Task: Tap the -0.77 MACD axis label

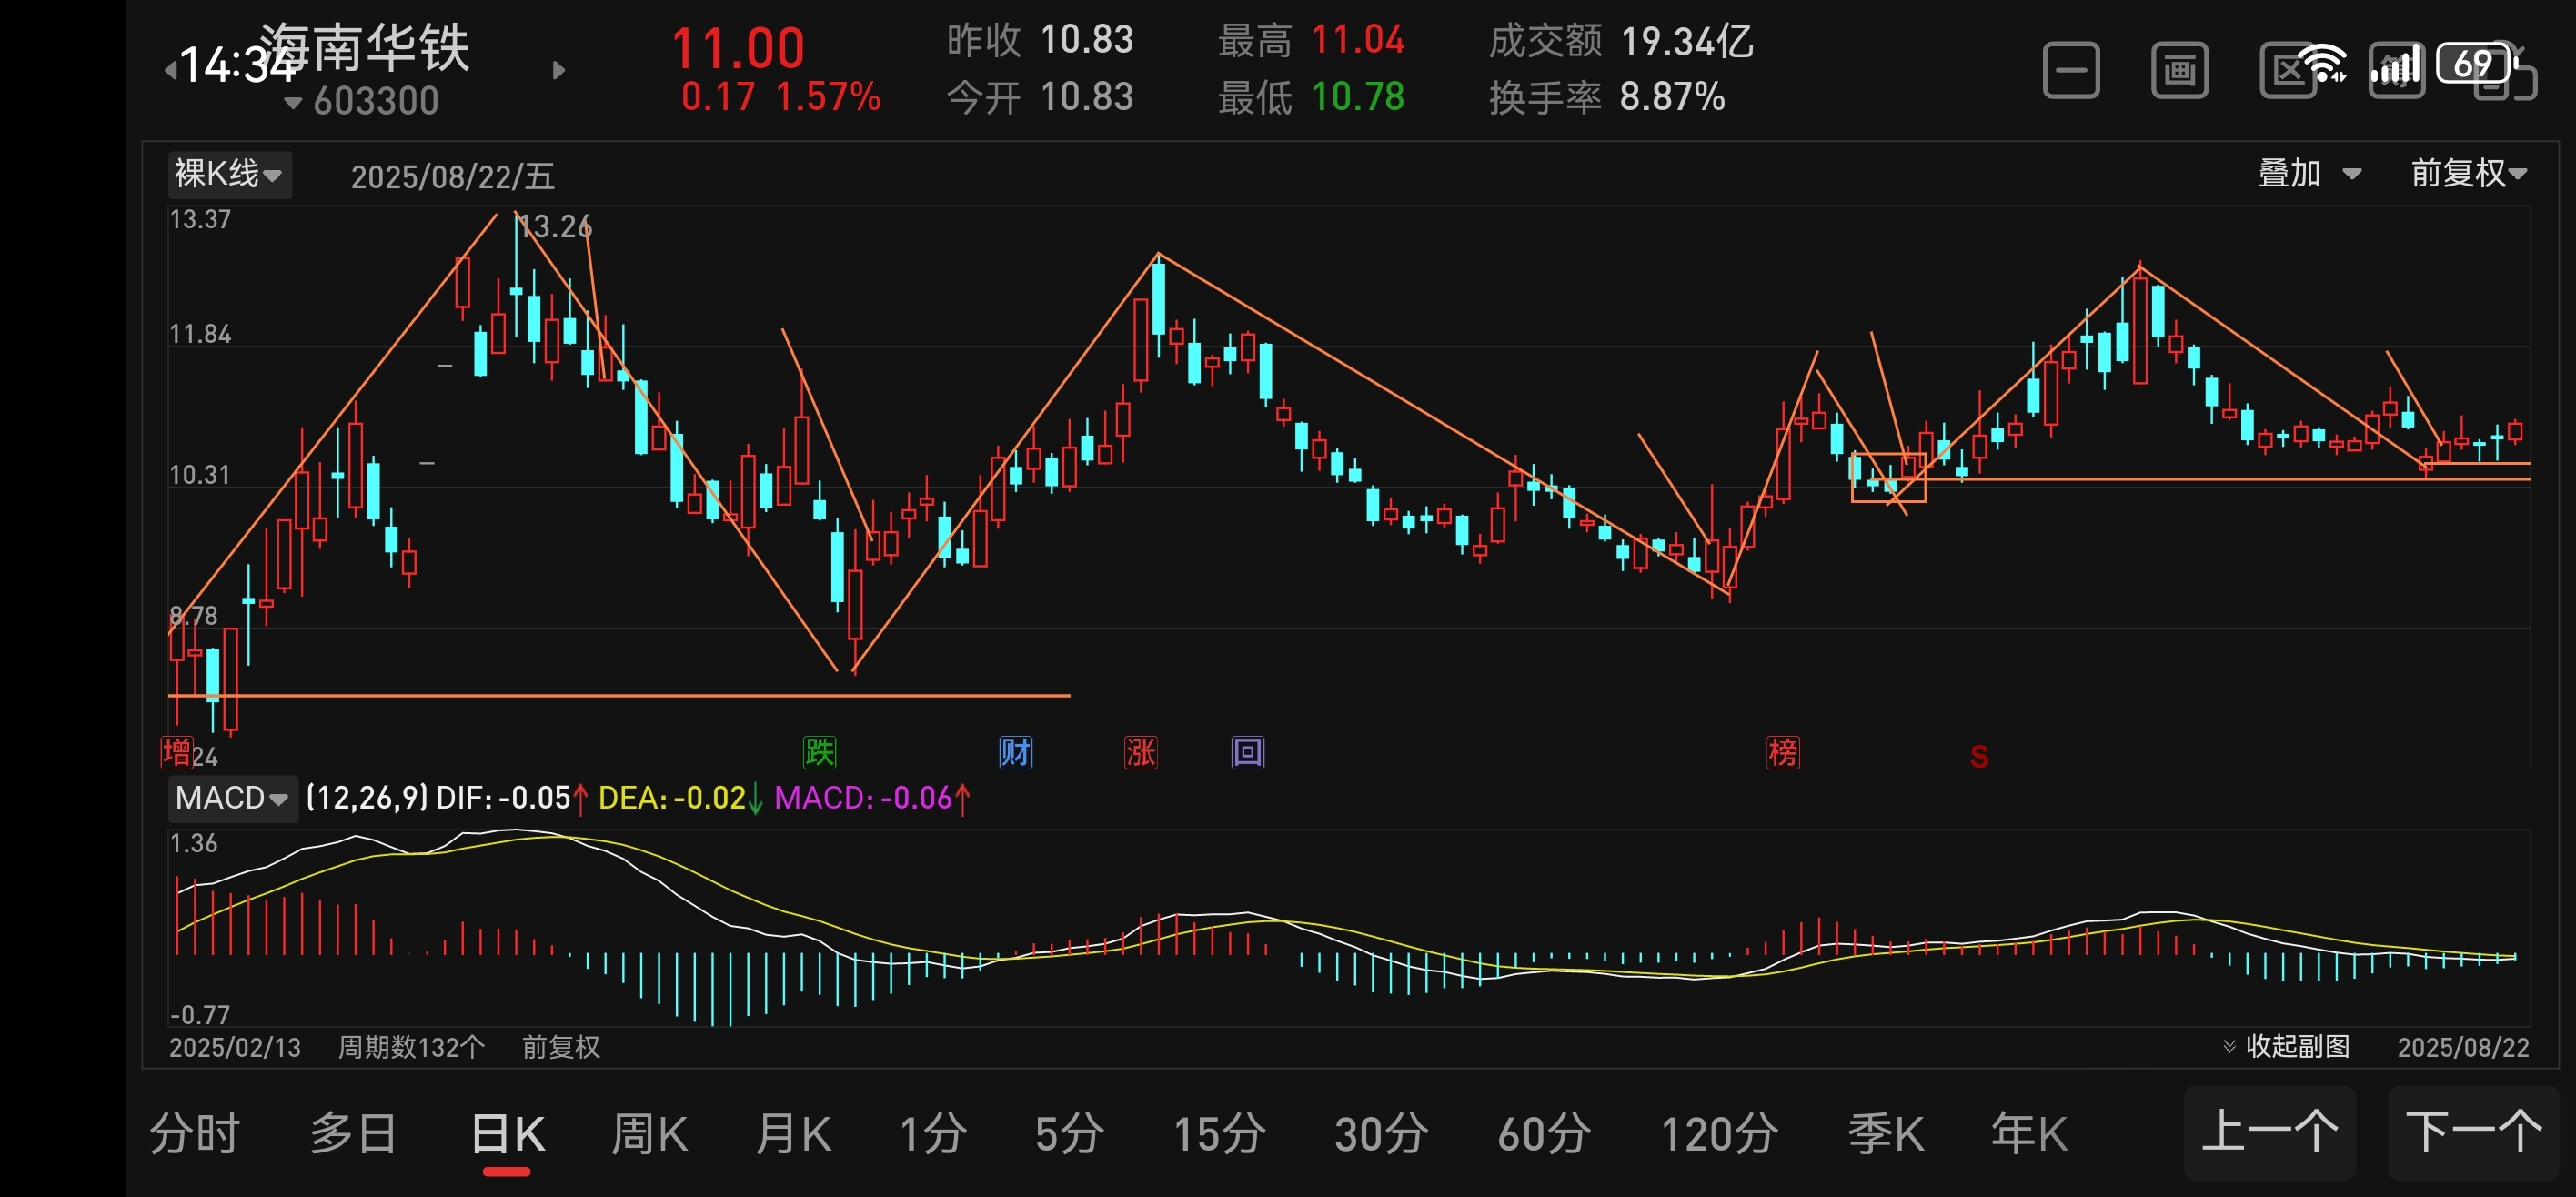Action: point(200,1015)
